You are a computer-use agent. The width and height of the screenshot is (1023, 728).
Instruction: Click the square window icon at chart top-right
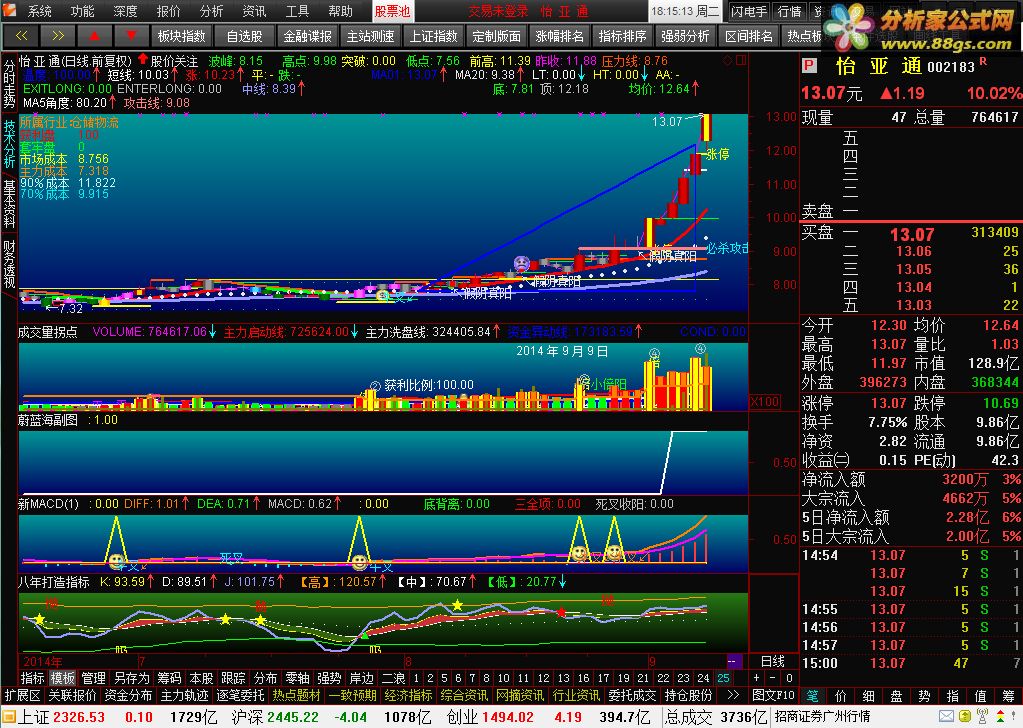coord(741,60)
